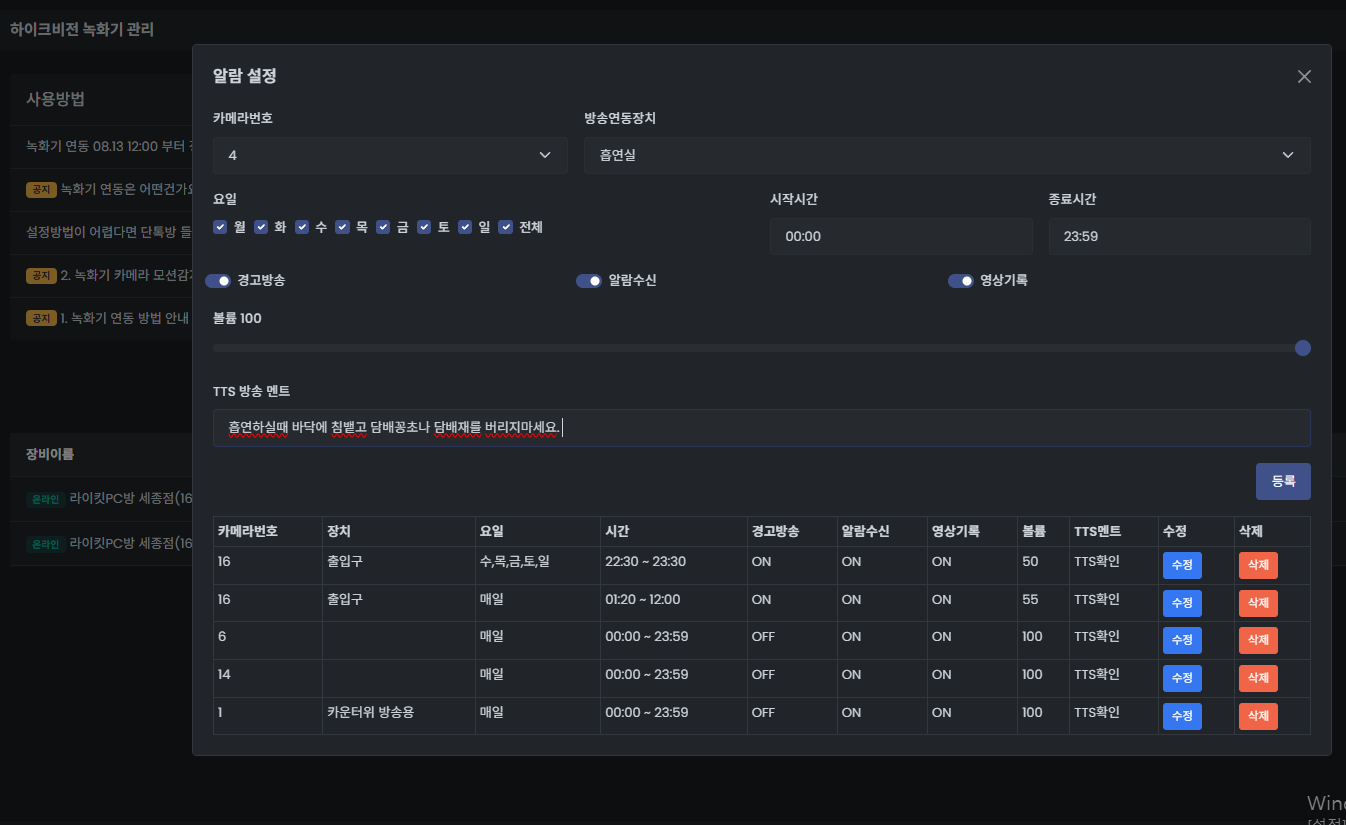
Task: Toggle the 토 weekday checkbox
Action: pos(424,227)
